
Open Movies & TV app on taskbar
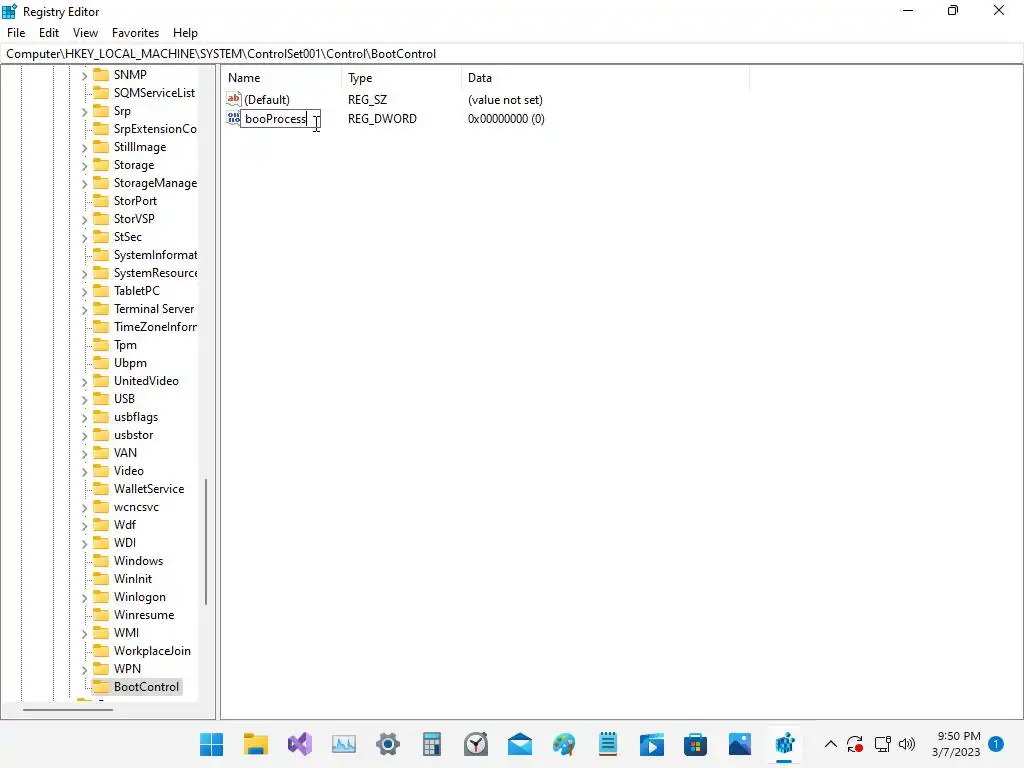pos(652,744)
